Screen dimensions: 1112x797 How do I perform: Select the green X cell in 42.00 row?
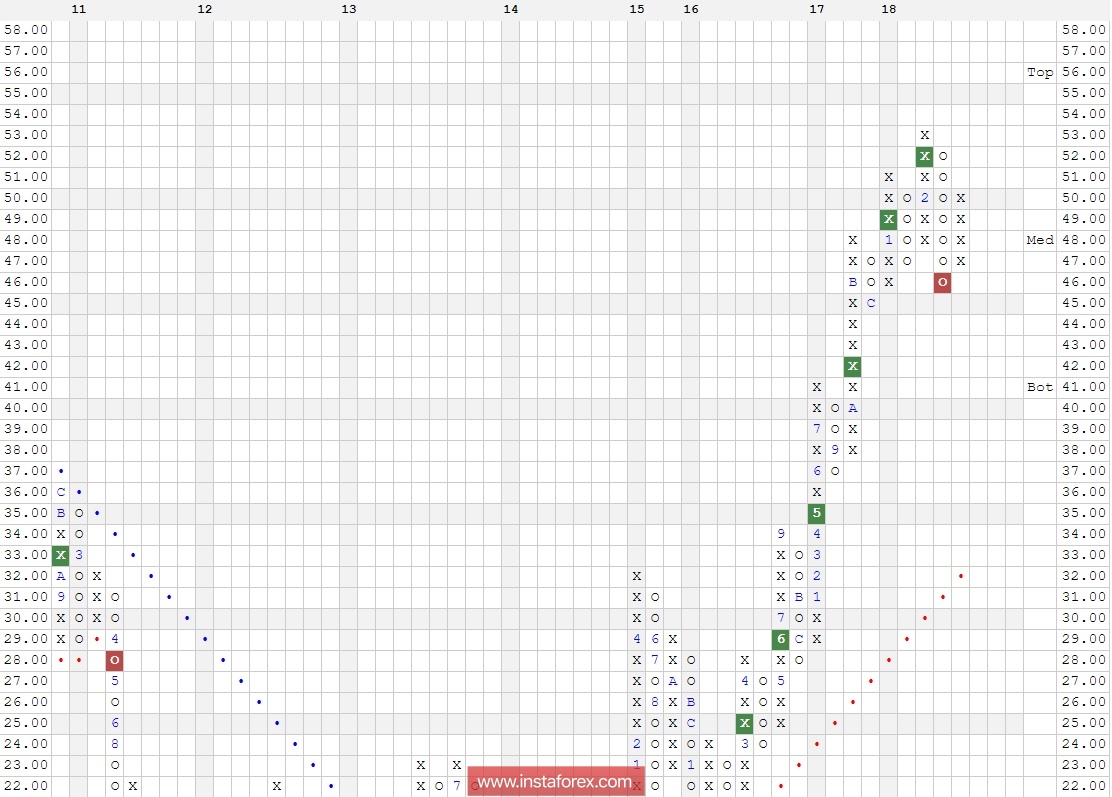(x=852, y=367)
